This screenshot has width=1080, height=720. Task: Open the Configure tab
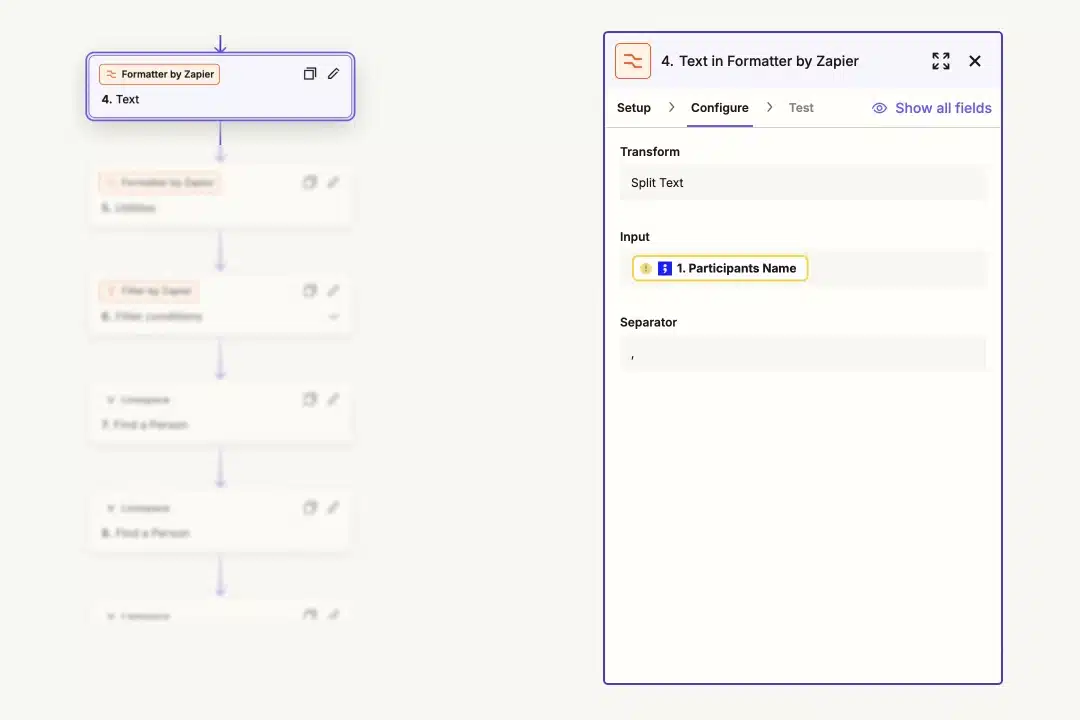point(720,108)
